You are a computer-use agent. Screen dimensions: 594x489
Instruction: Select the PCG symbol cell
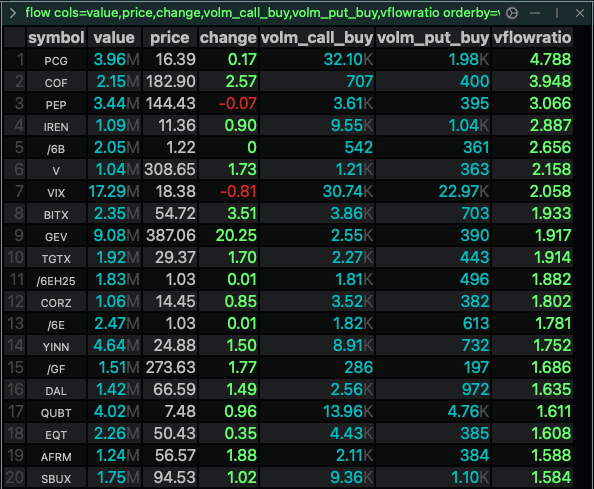coord(56,60)
